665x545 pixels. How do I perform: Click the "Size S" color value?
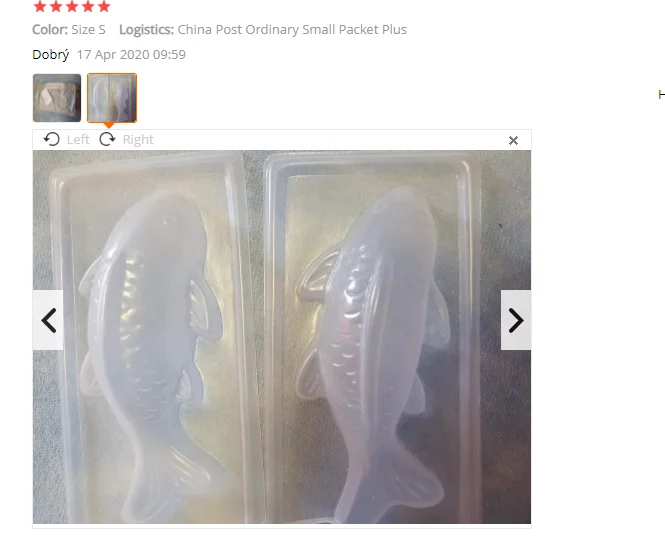(x=88, y=30)
